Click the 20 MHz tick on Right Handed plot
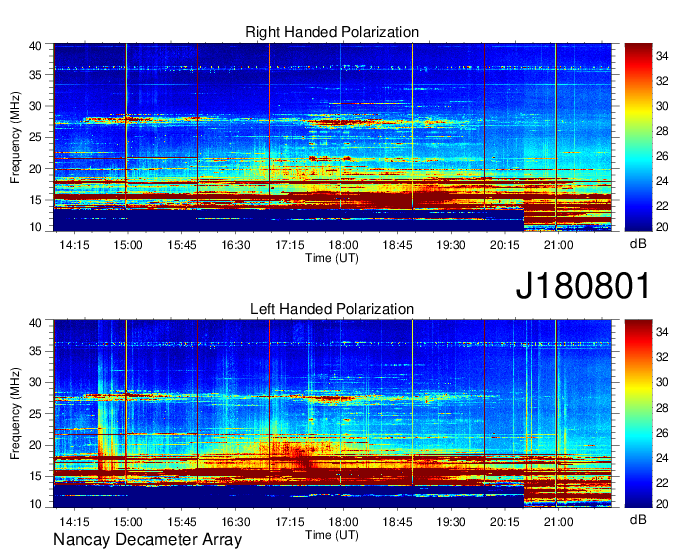The image size is (680, 552). [36, 169]
